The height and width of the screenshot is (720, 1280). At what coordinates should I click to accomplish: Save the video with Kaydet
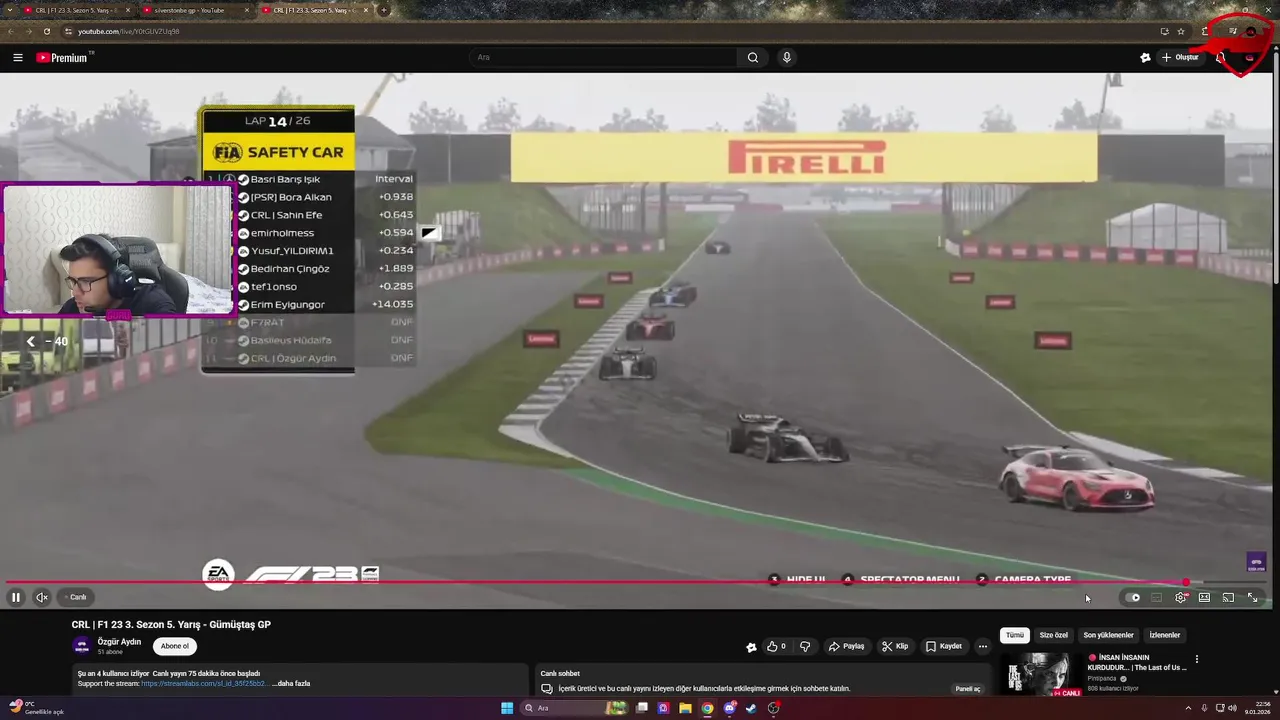(944, 646)
